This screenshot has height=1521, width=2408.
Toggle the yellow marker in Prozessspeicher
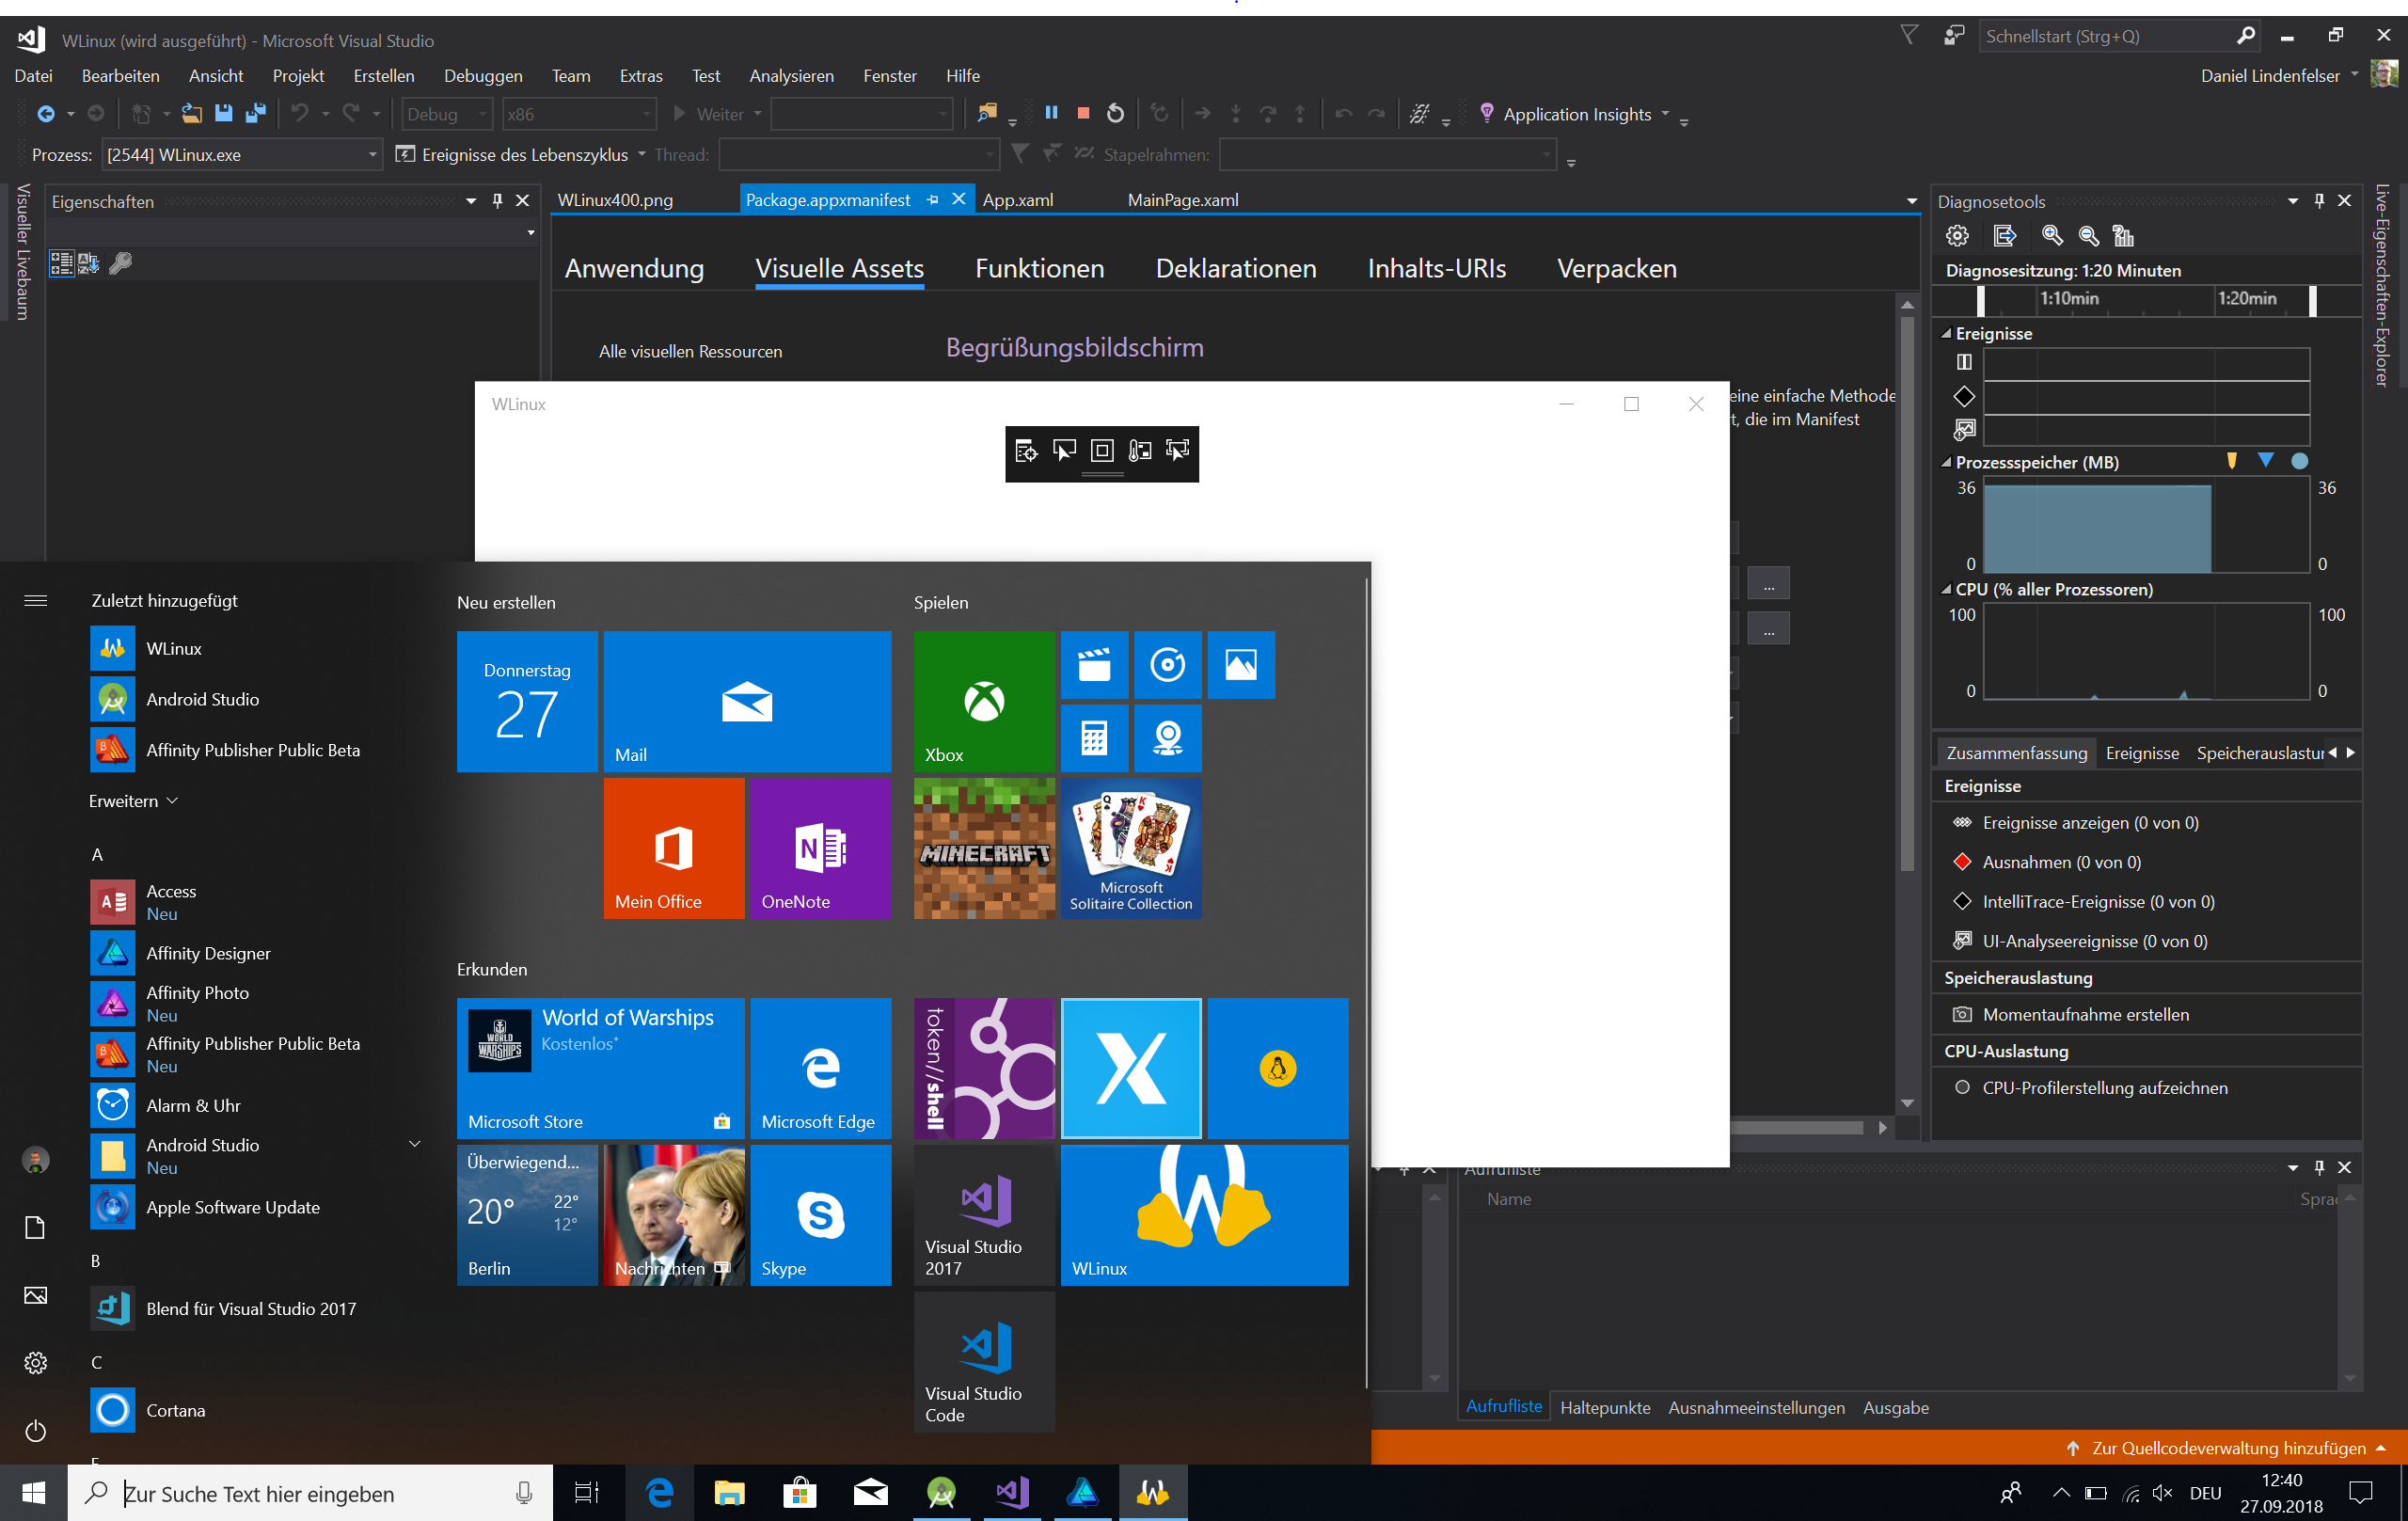pyautogui.click(x=2232, y=461)
